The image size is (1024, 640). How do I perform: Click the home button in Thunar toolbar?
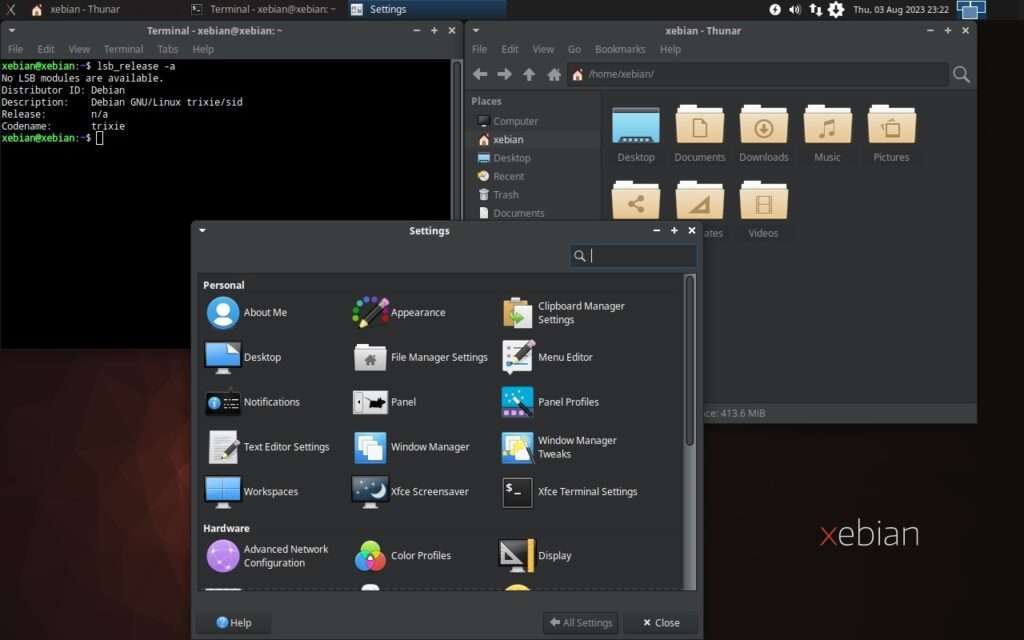coord(552,74)
